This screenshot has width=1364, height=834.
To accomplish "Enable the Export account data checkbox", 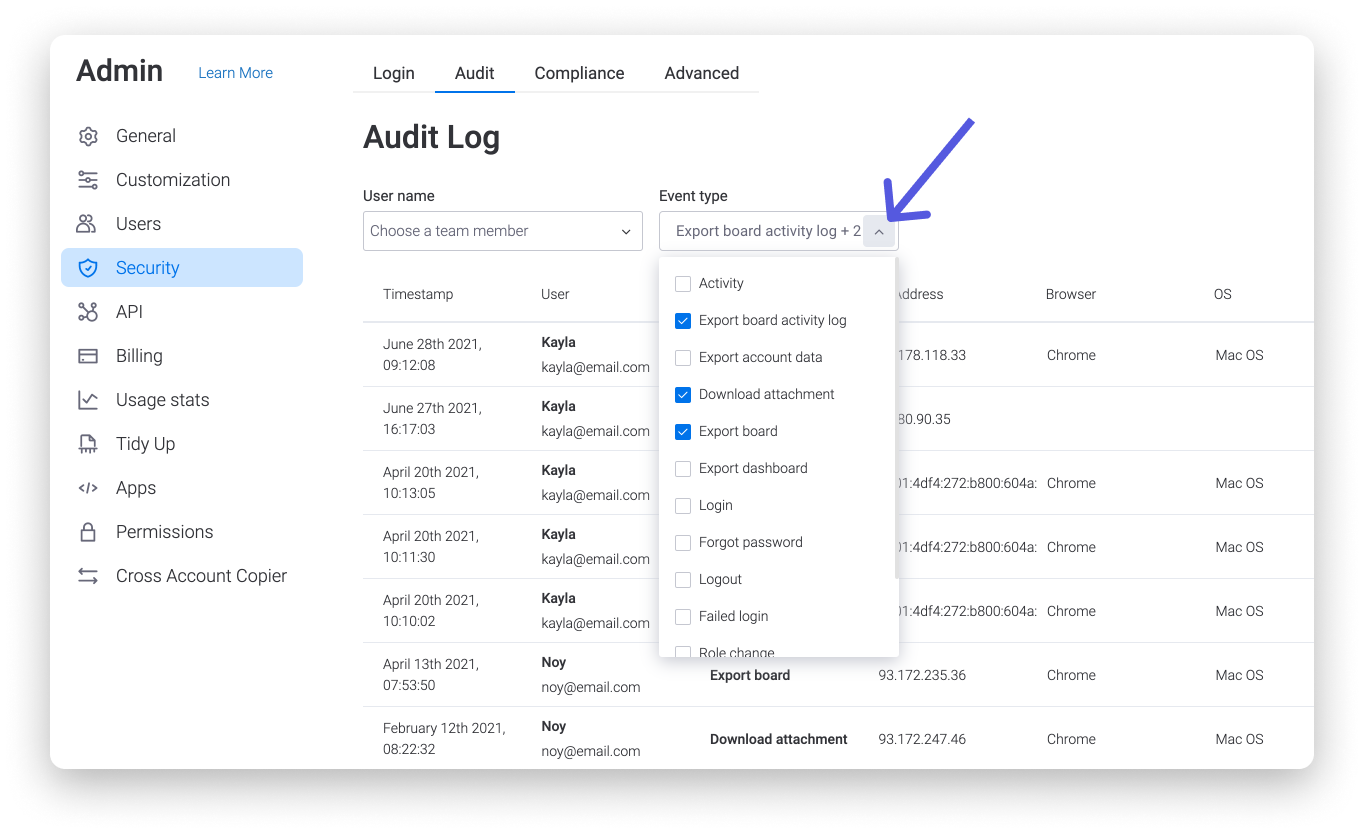I will click(683, 358).
